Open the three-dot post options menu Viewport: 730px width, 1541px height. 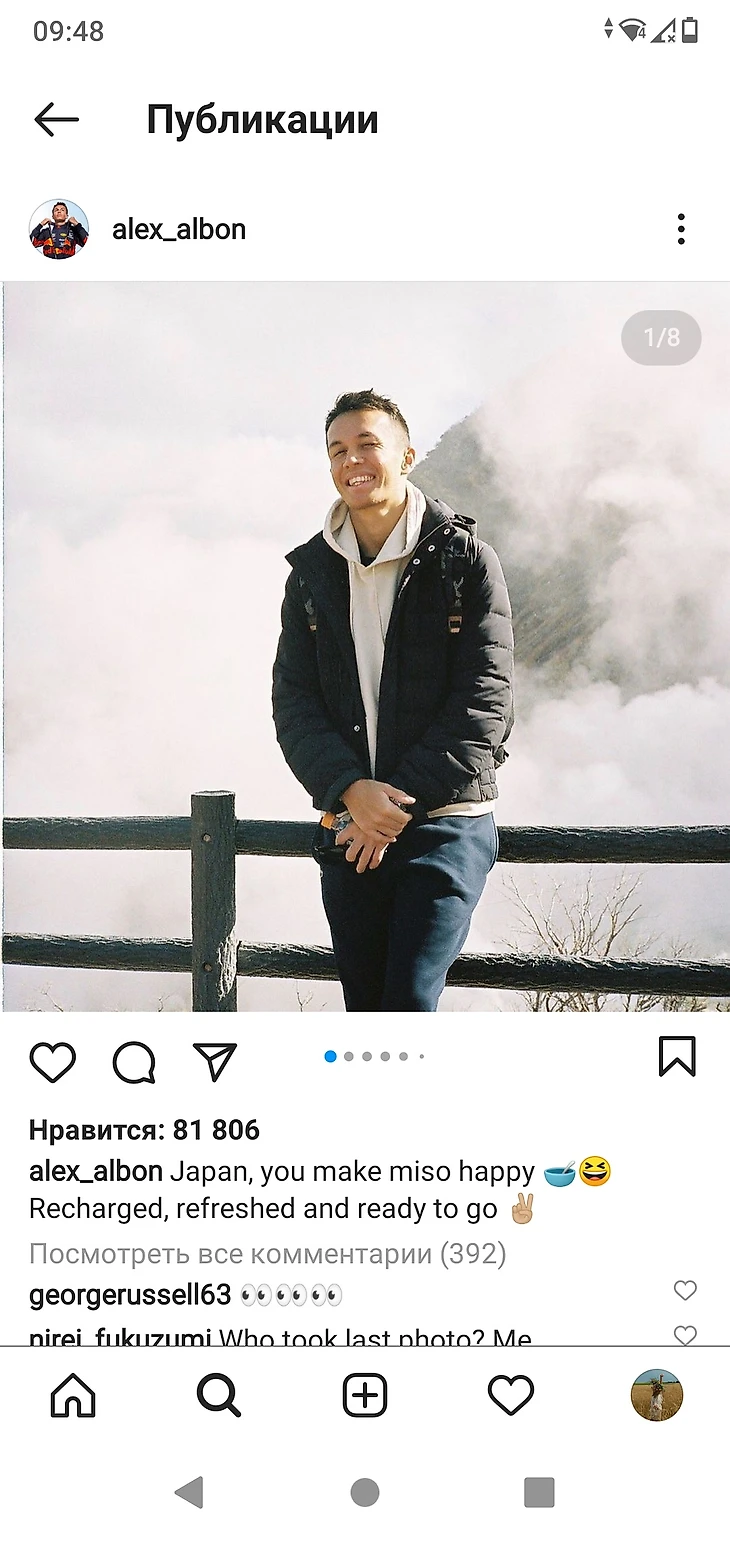pyautogui.click(x=681, y=229)
